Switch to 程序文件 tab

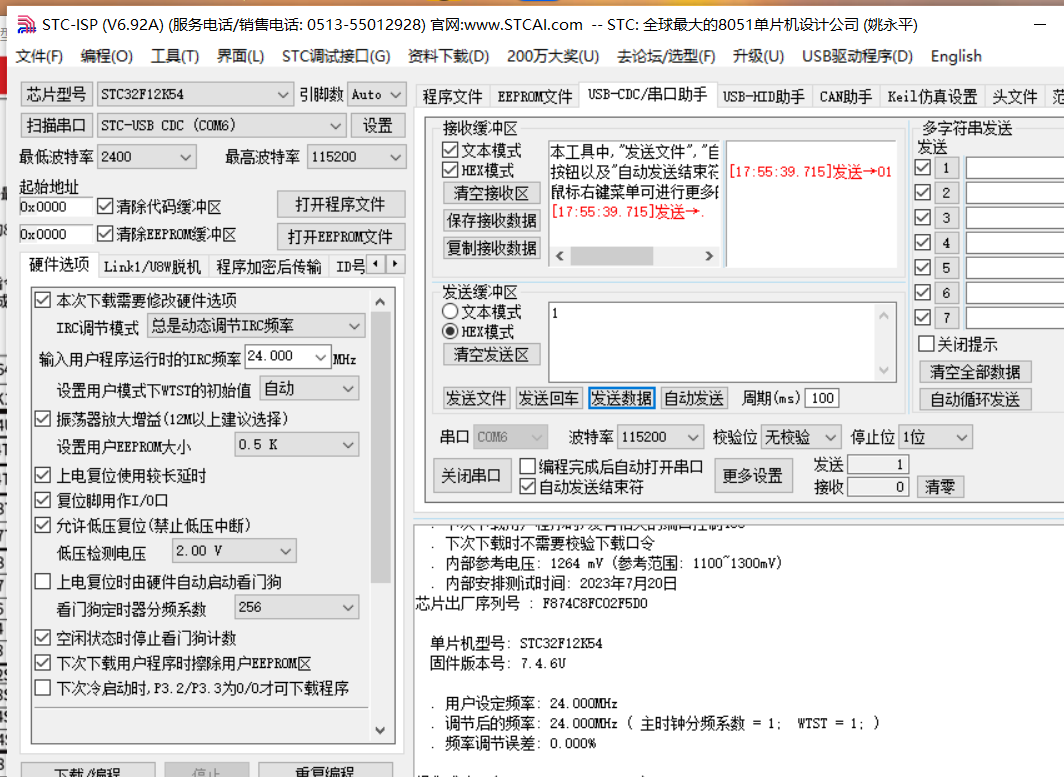[x=453, y=97]
